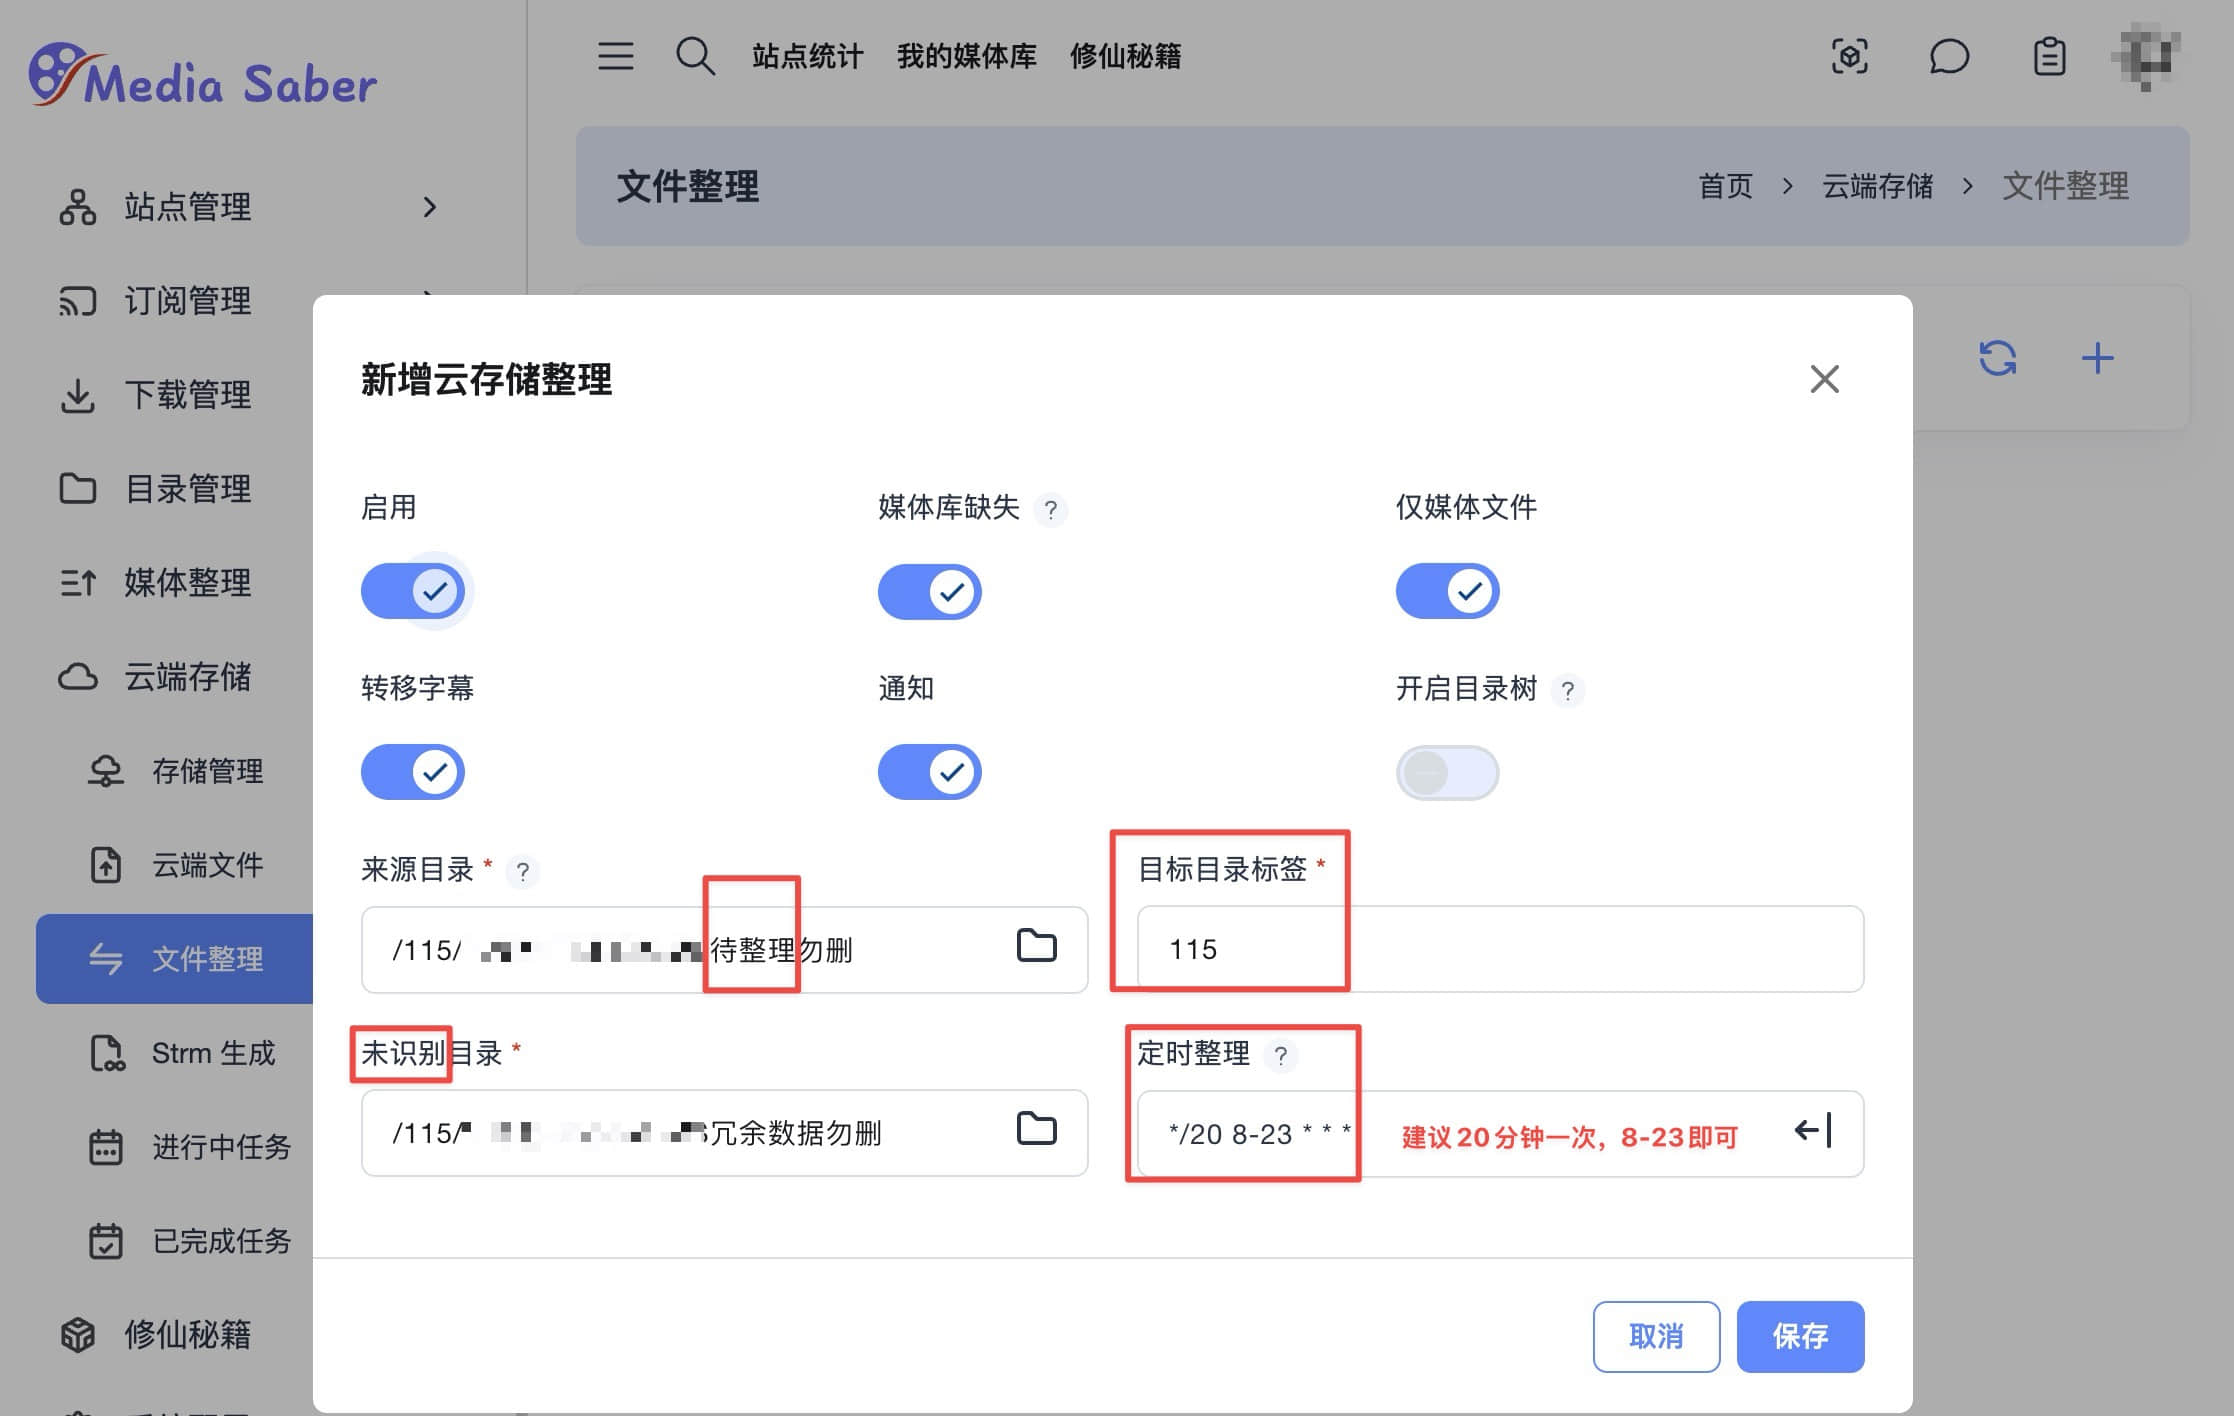
Task: Turn off 仅媒体文件 switch
Action: coord(1447,591)
